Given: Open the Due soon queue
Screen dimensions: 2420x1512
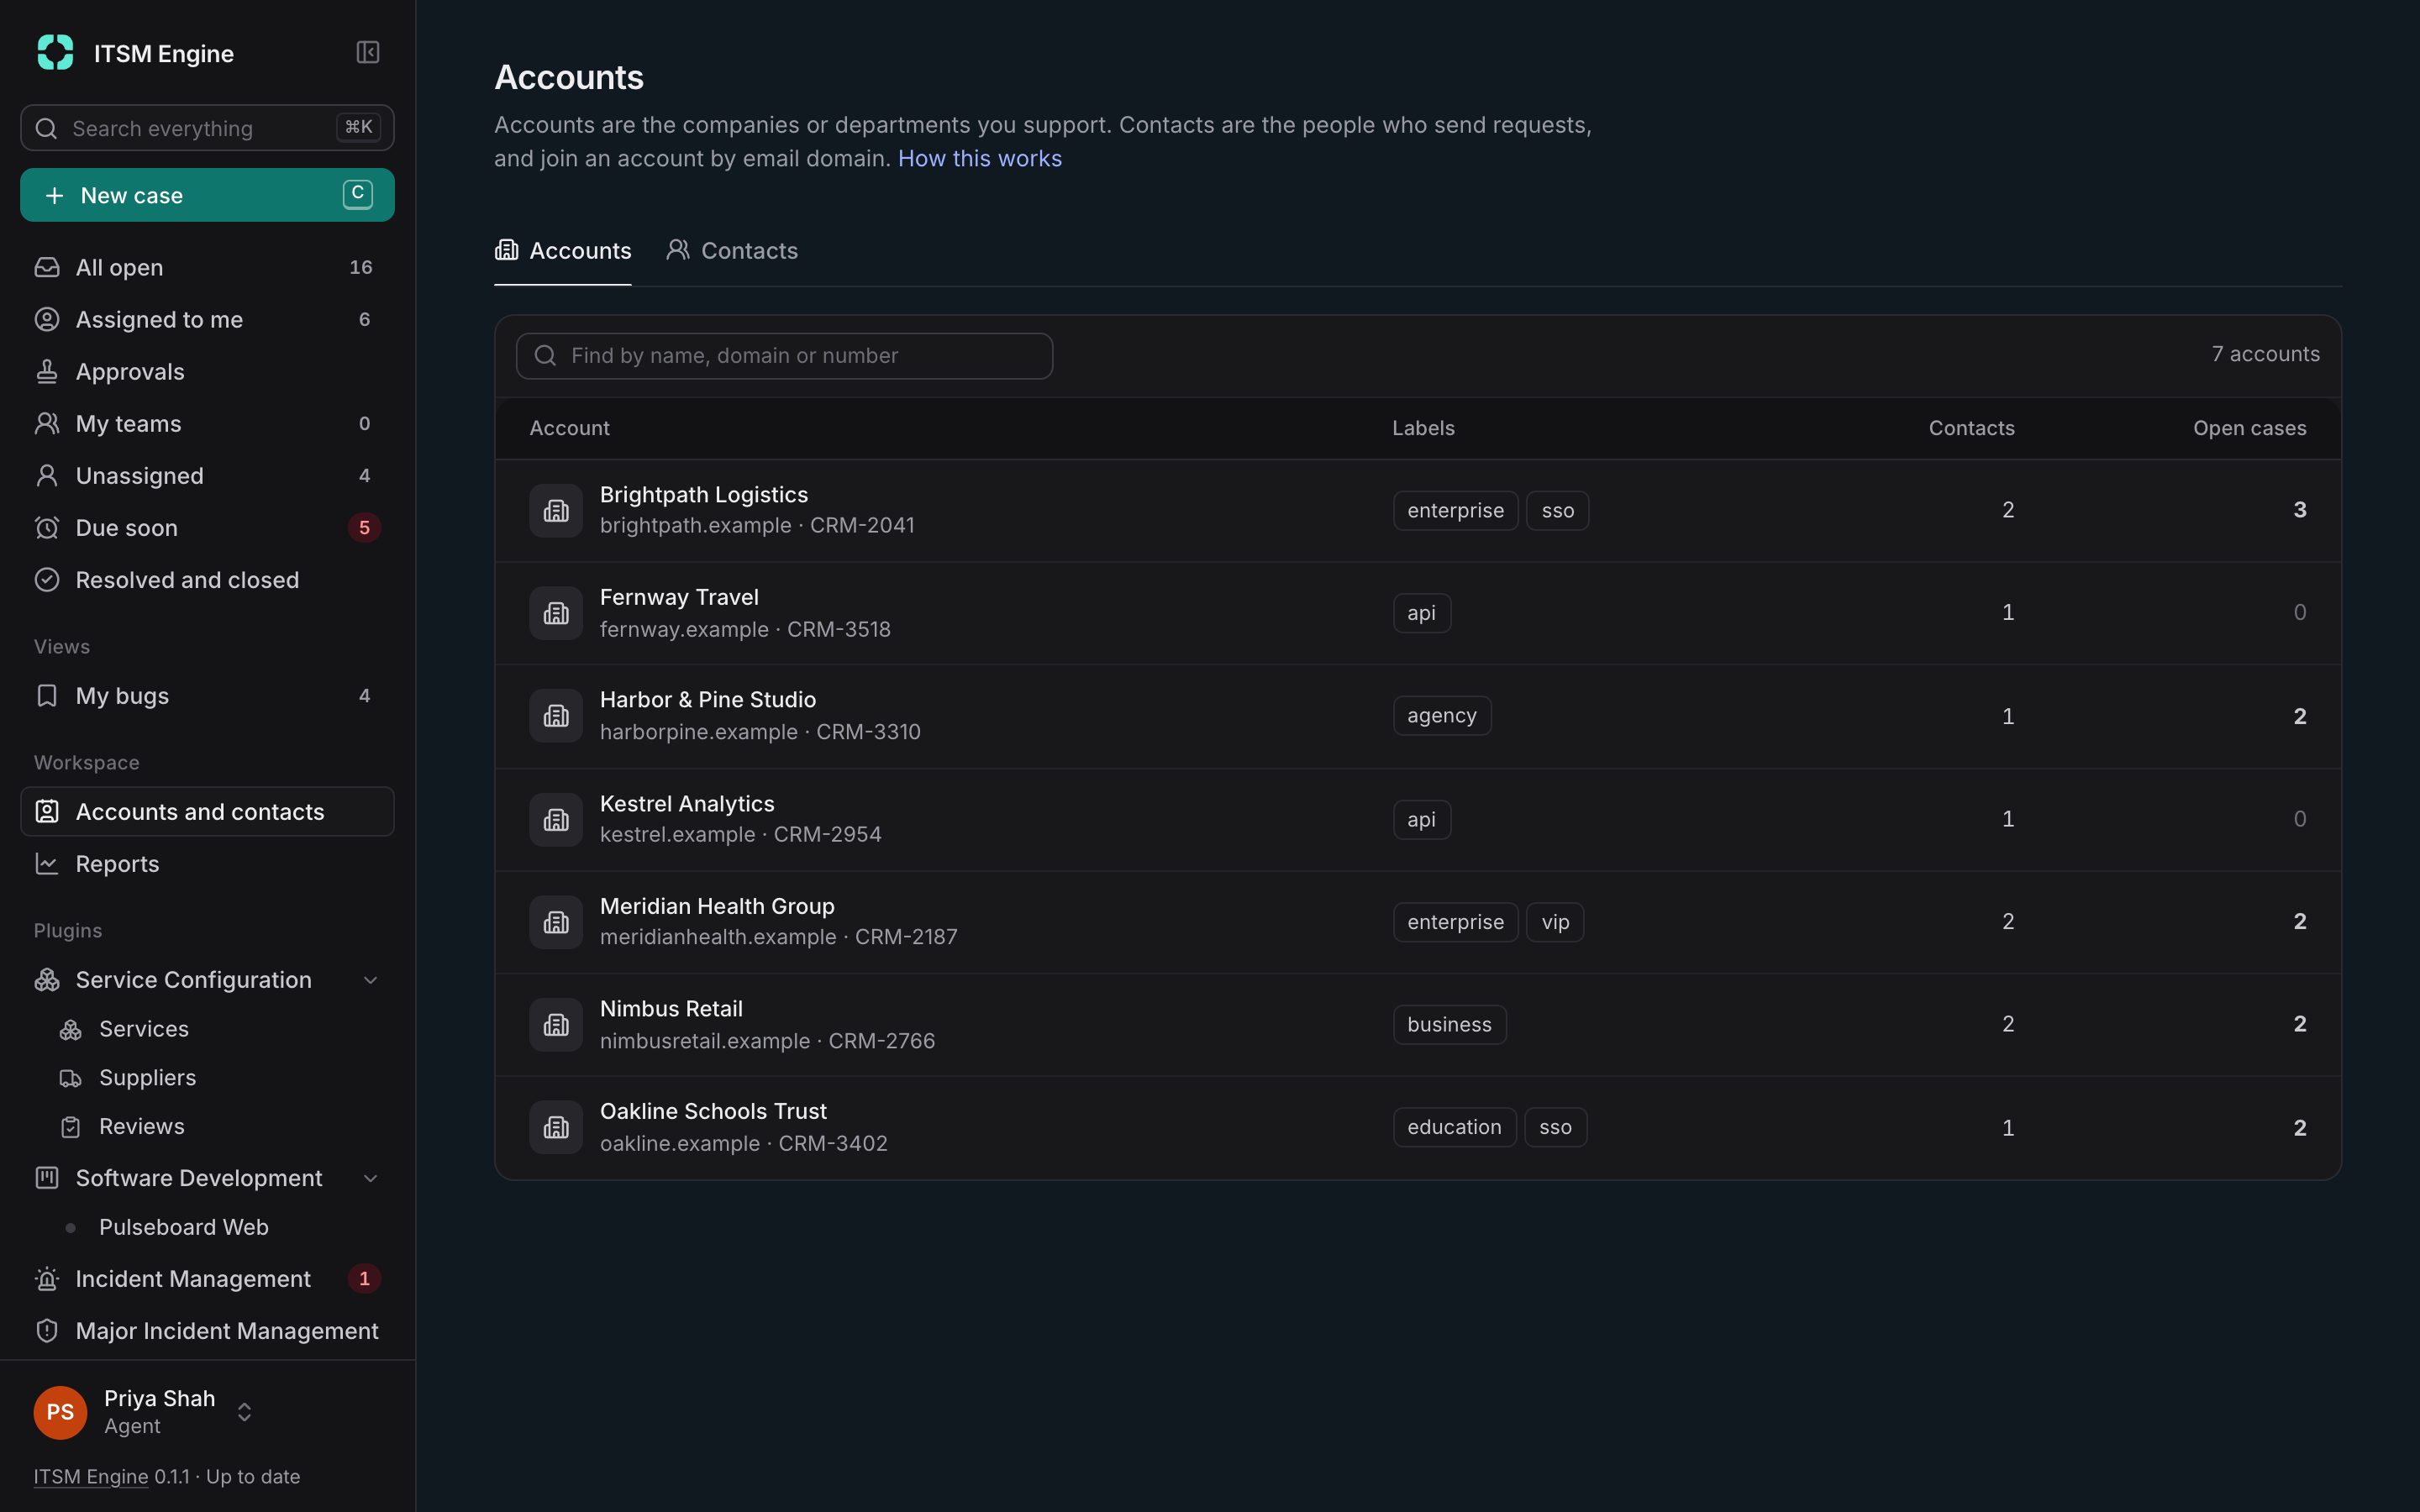Looking at the screenshot, I should point(207,527).
